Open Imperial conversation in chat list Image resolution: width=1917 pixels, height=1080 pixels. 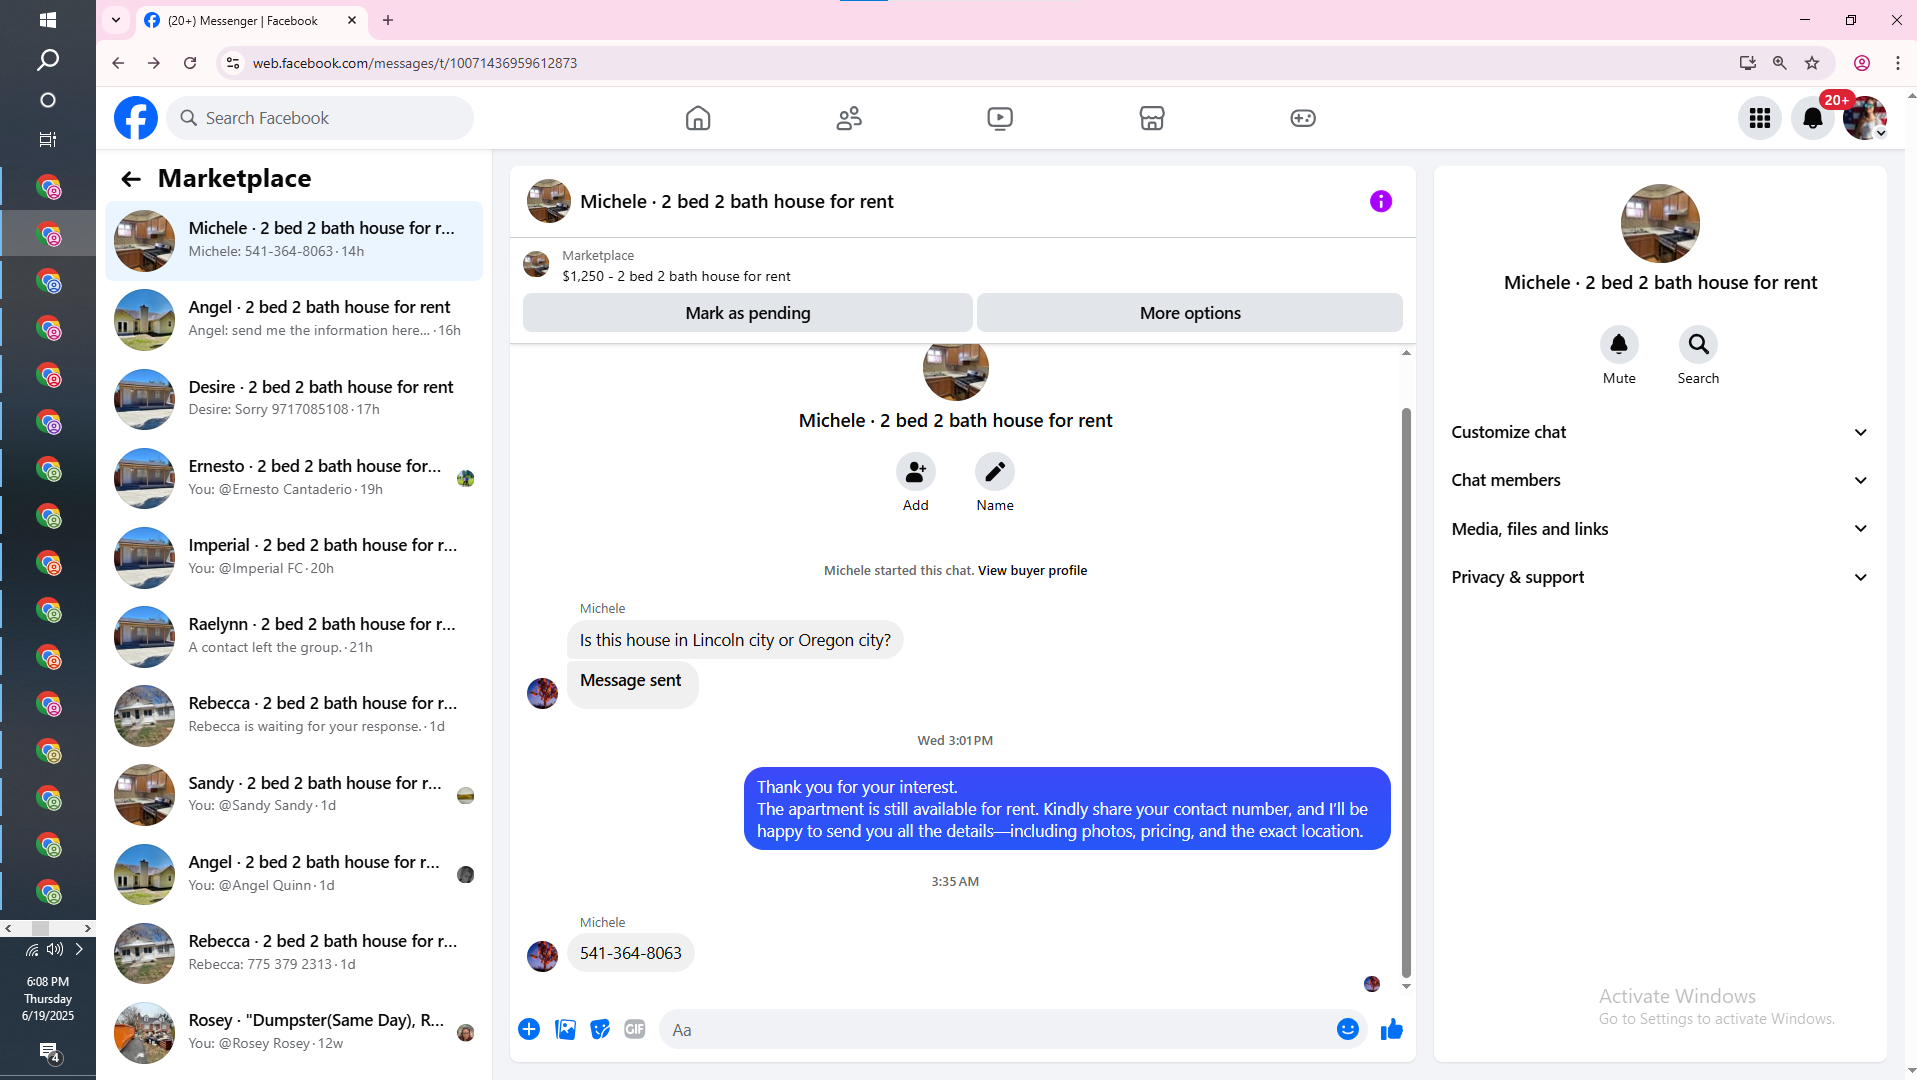[x=294, y=556]
